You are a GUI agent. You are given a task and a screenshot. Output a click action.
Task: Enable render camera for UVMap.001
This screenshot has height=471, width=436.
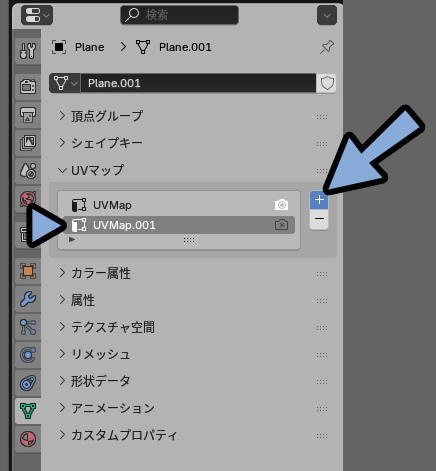coord(281,225)
